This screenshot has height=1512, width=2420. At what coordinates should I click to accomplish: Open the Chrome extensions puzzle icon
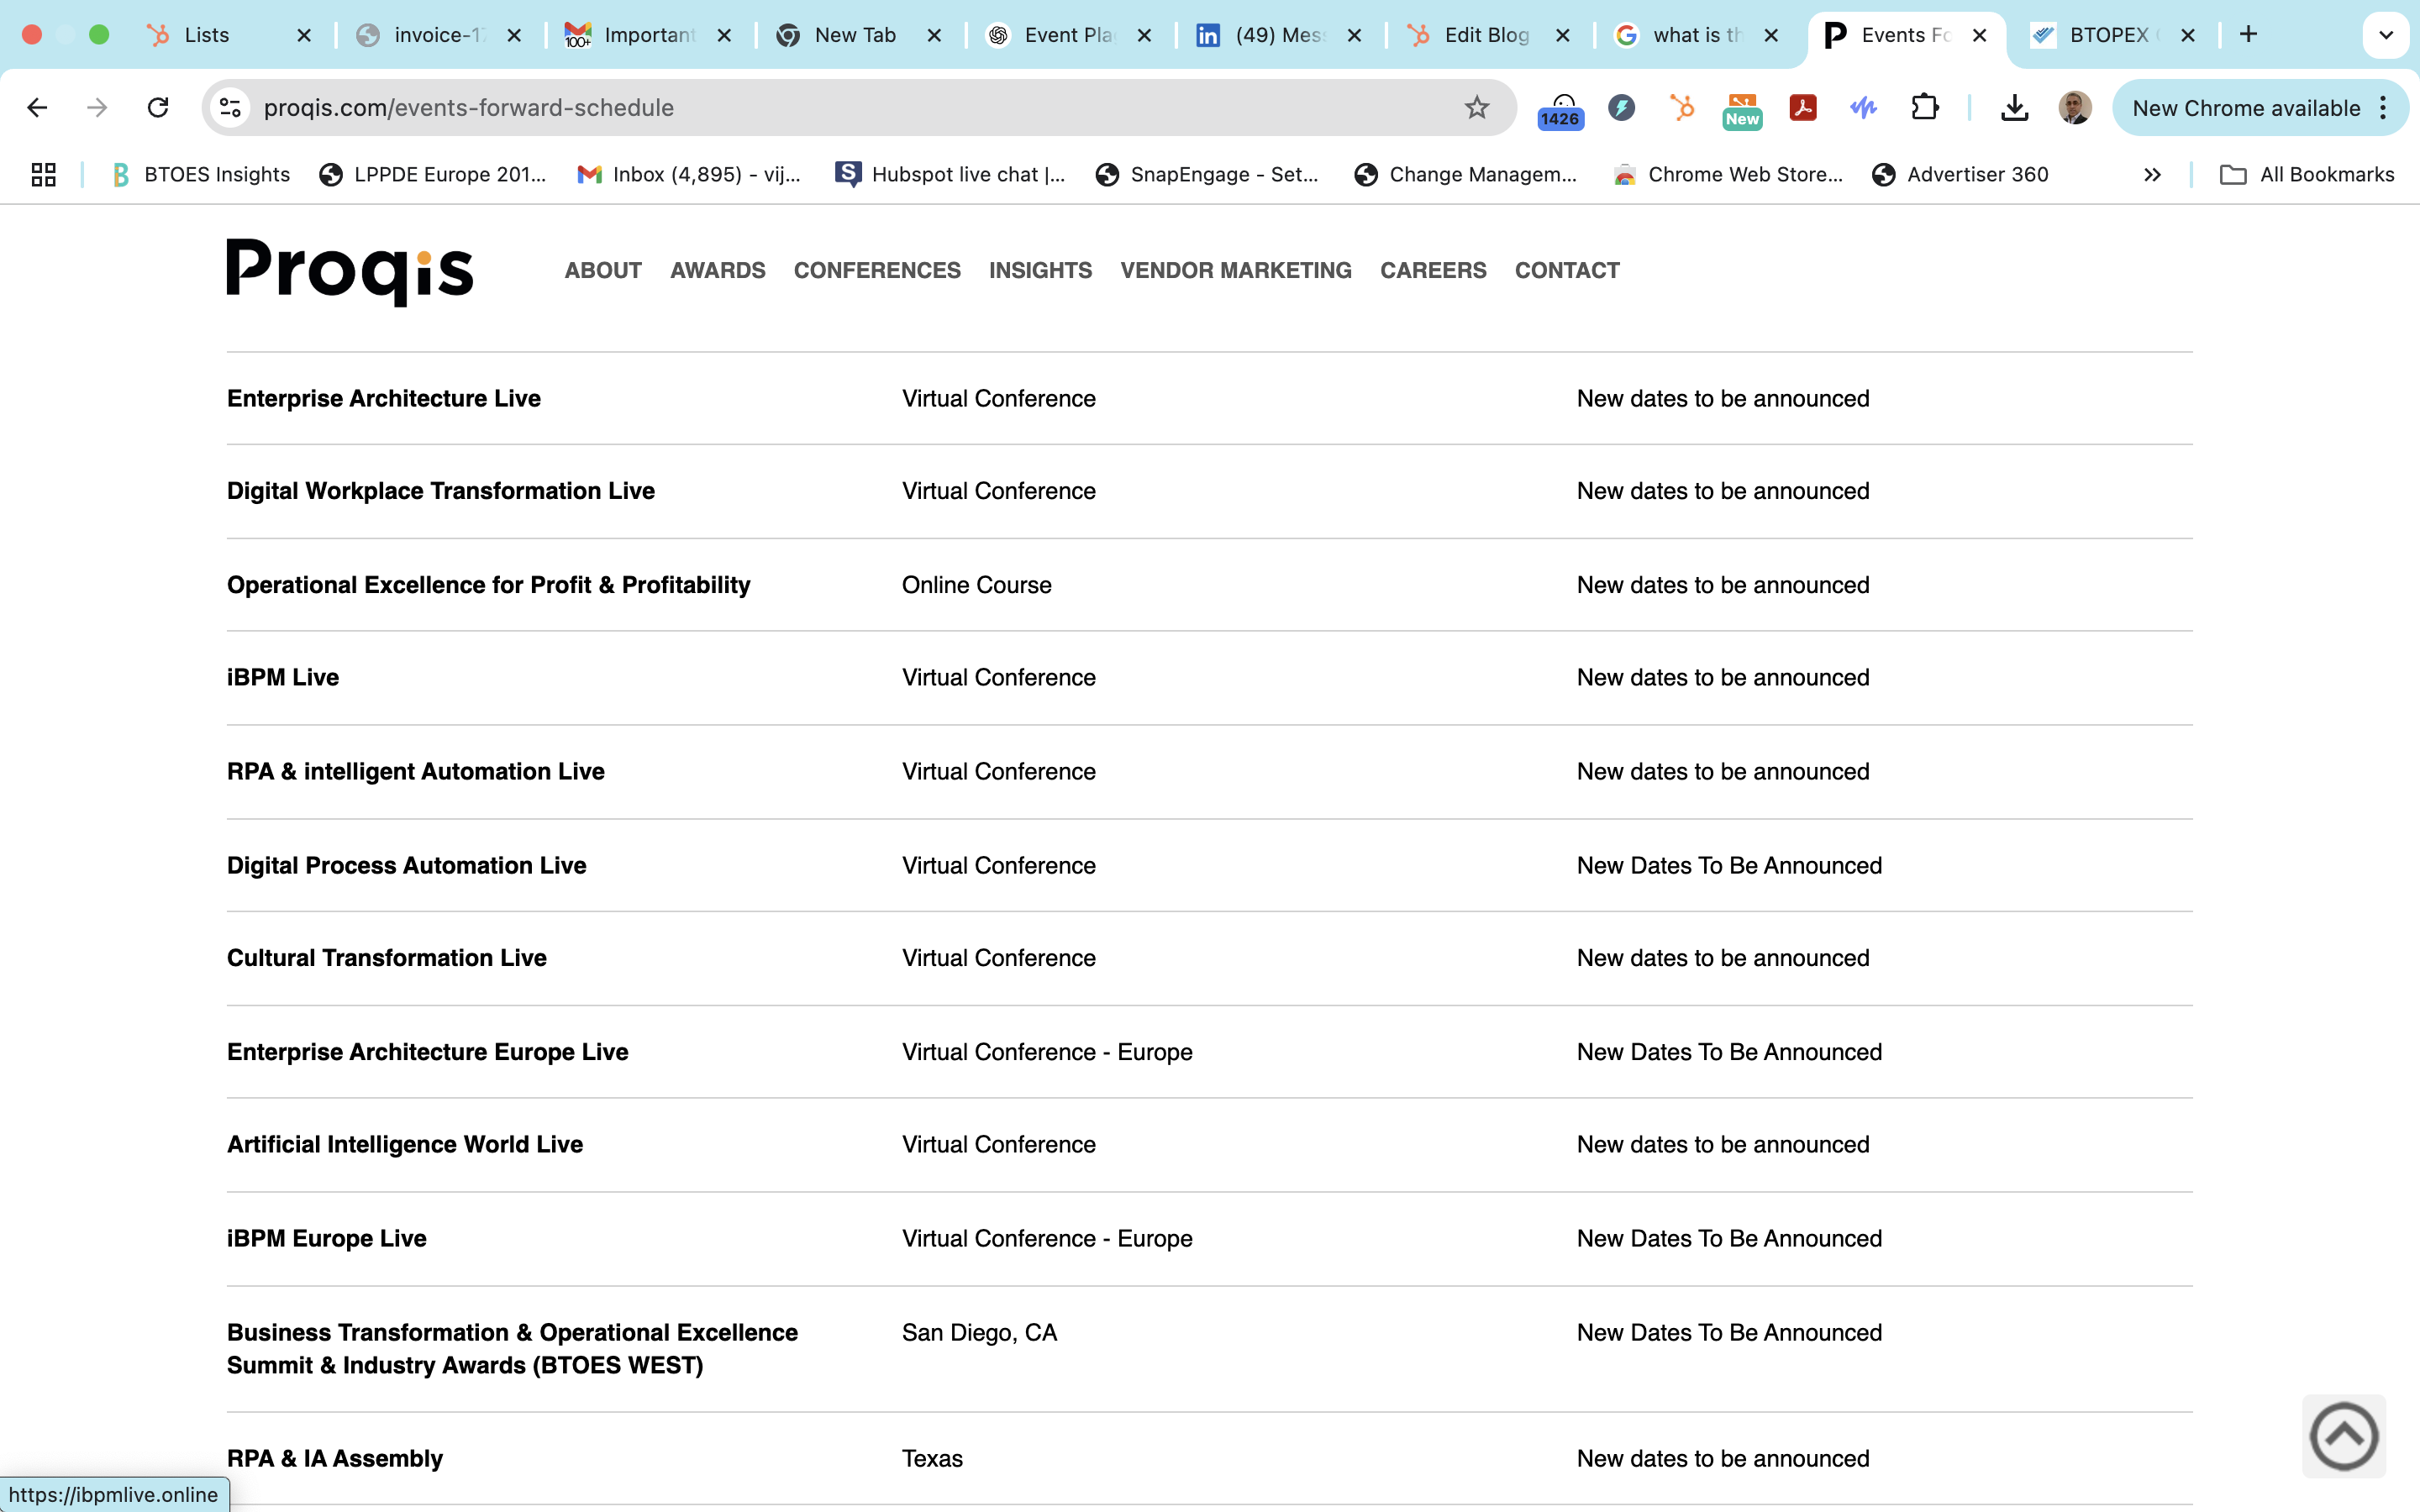(x=1924, y=108)
